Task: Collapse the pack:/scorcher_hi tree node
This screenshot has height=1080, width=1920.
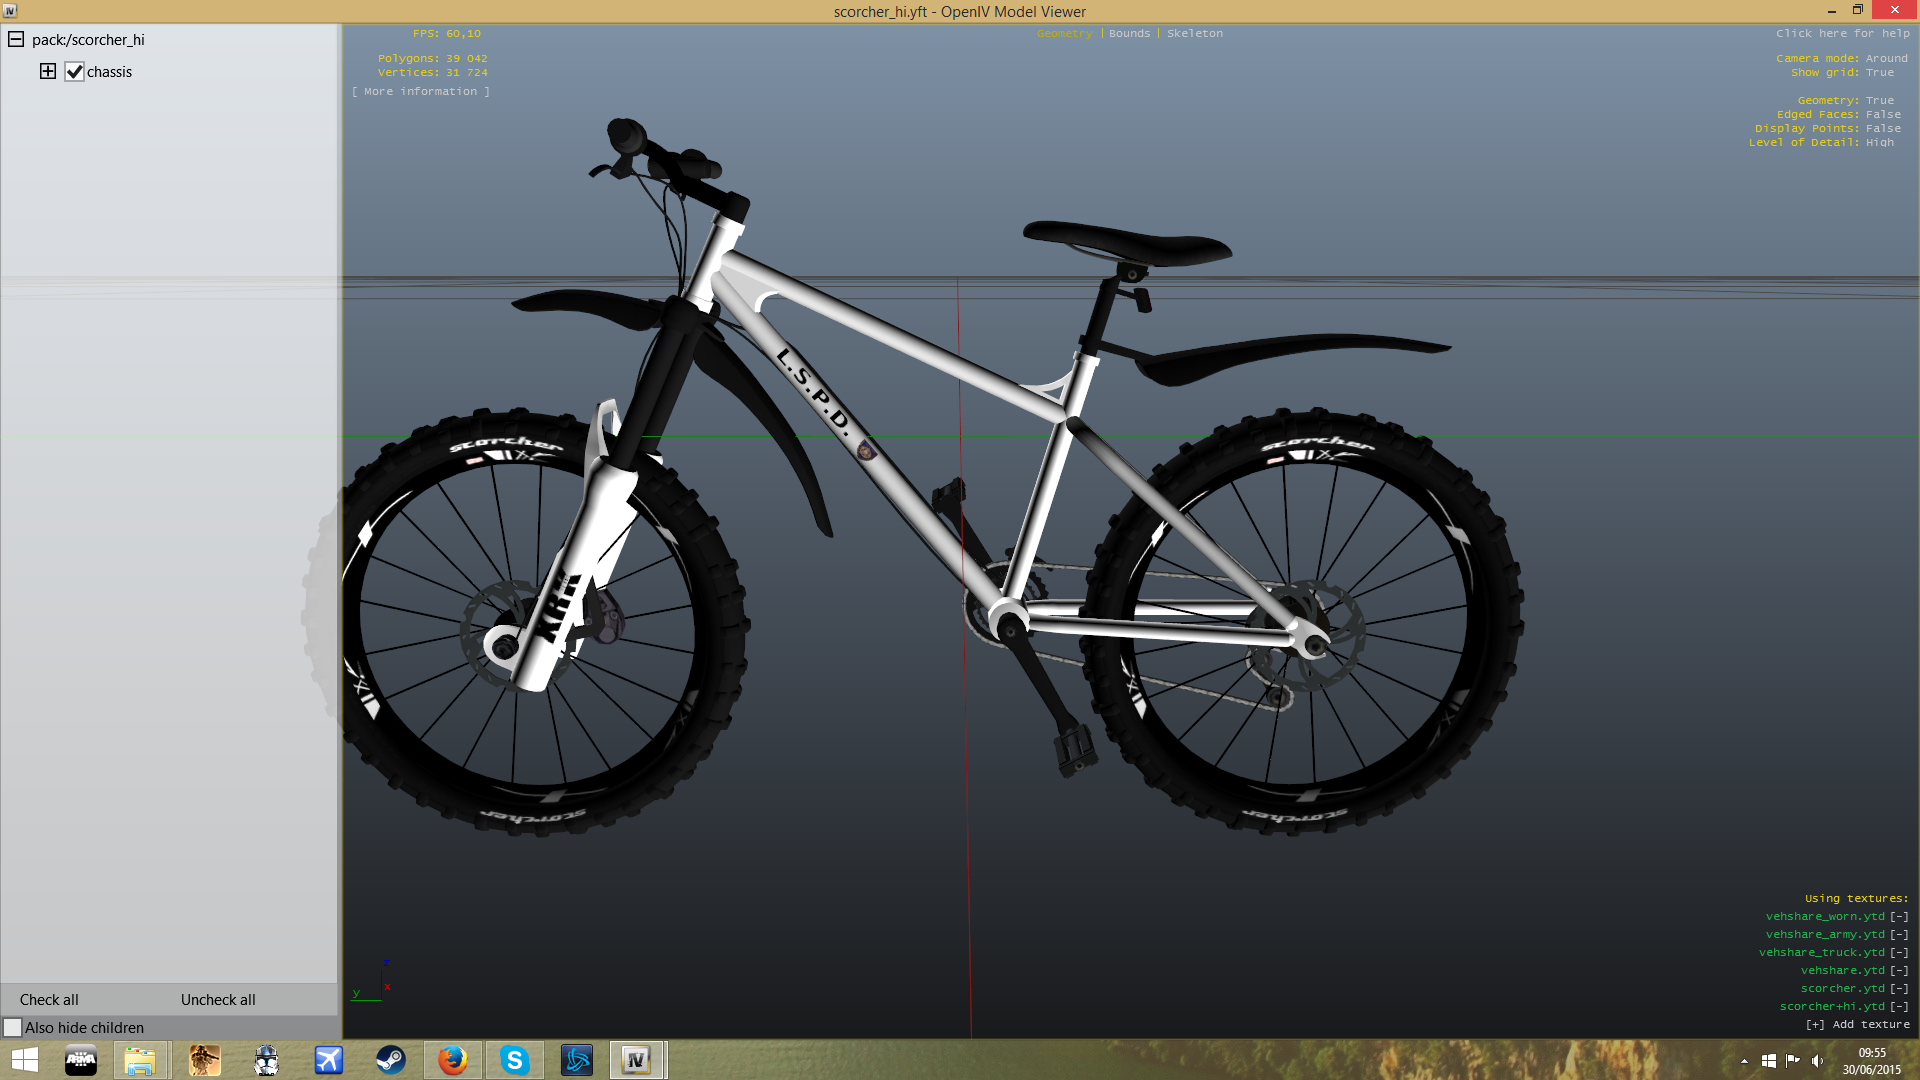Action: (16, 39)
